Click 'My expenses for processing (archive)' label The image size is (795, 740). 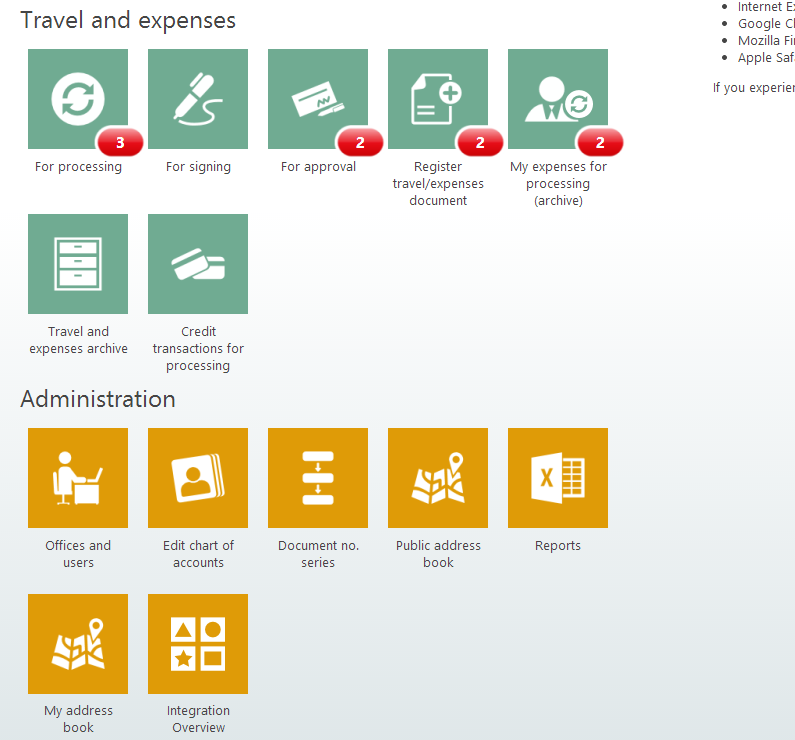(x=558, y=183)
